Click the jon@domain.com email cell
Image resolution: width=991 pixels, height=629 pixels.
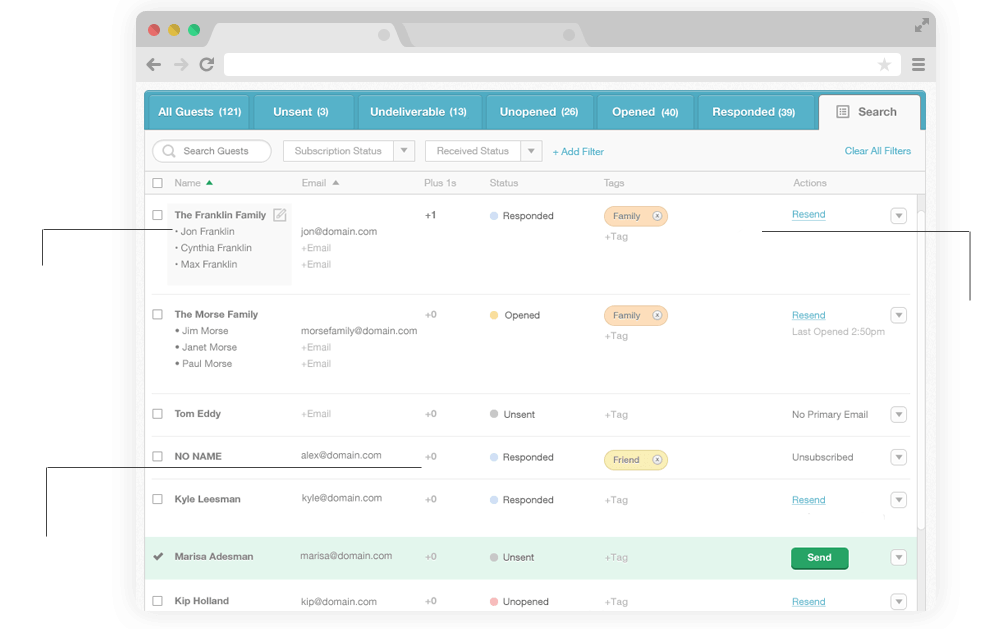[339, 231]
